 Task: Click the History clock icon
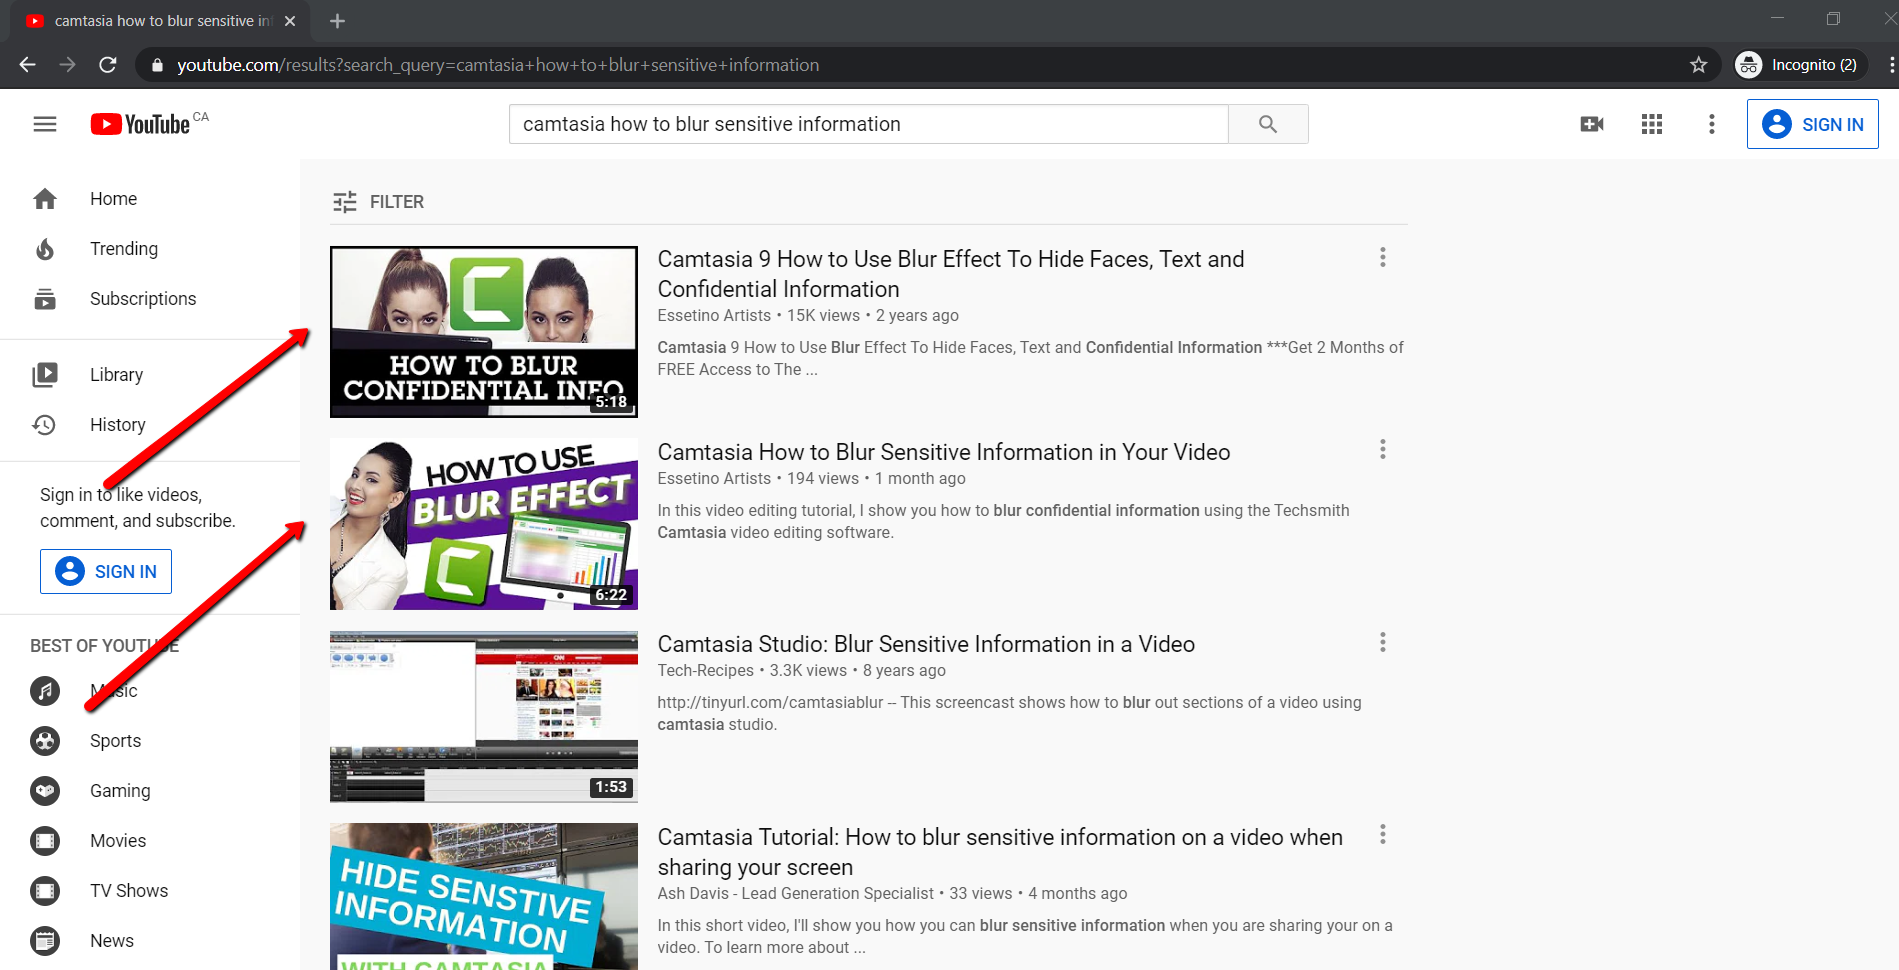point(45,425)
